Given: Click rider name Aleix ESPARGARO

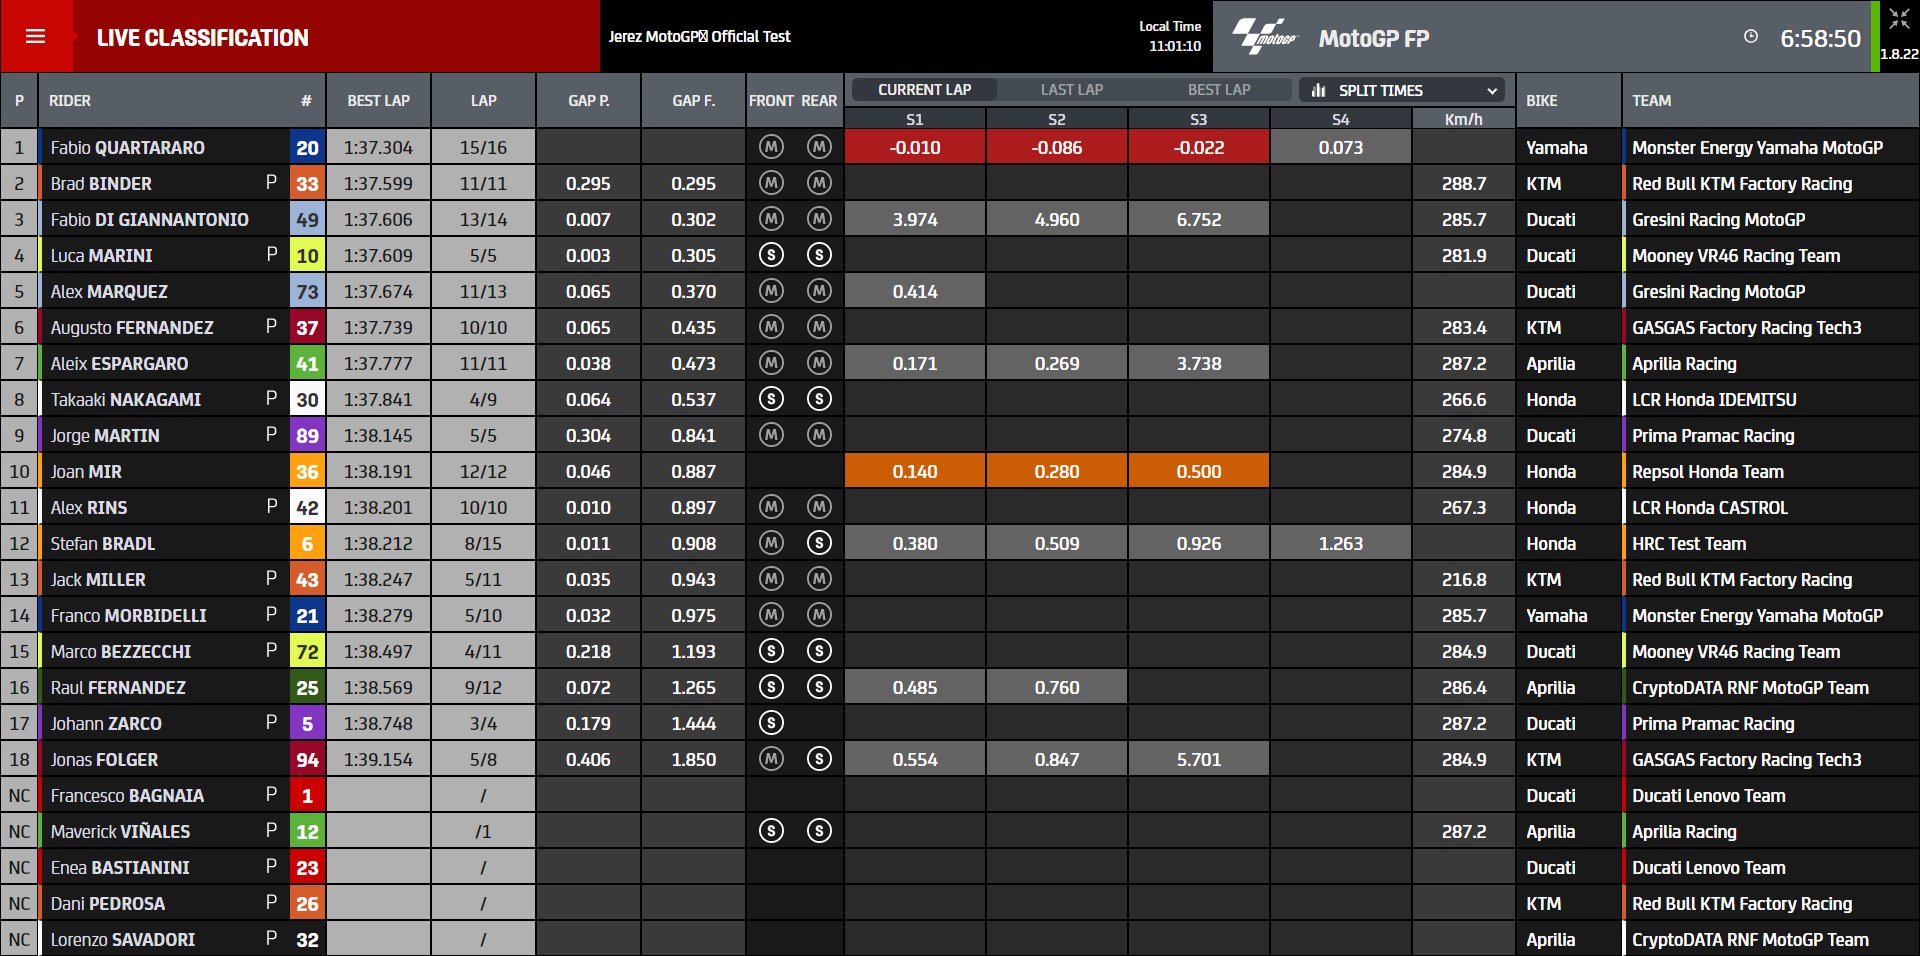Looking at the screenshot, I should (119, 364).
